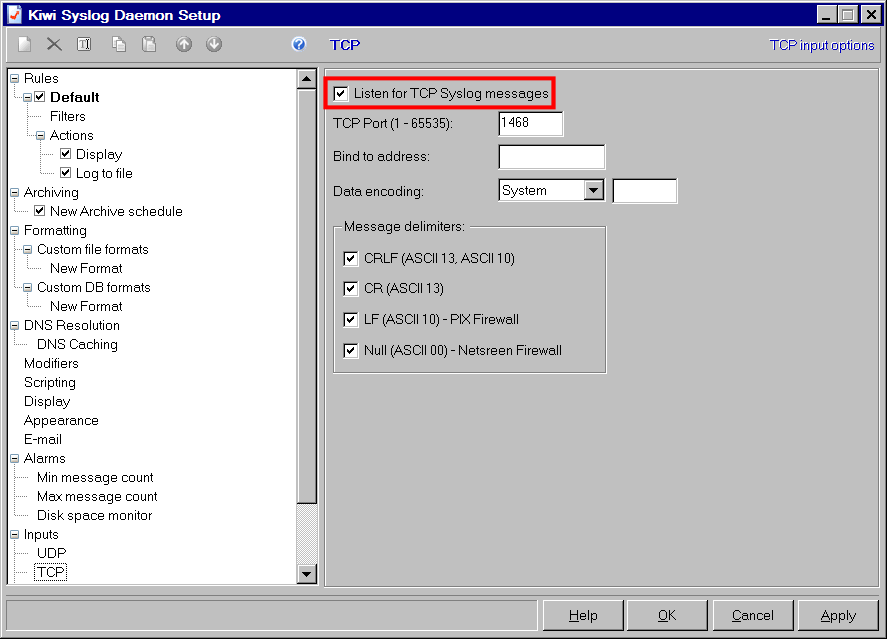Click the Apply button
This screenshot has width=887, height=639.
838,615
